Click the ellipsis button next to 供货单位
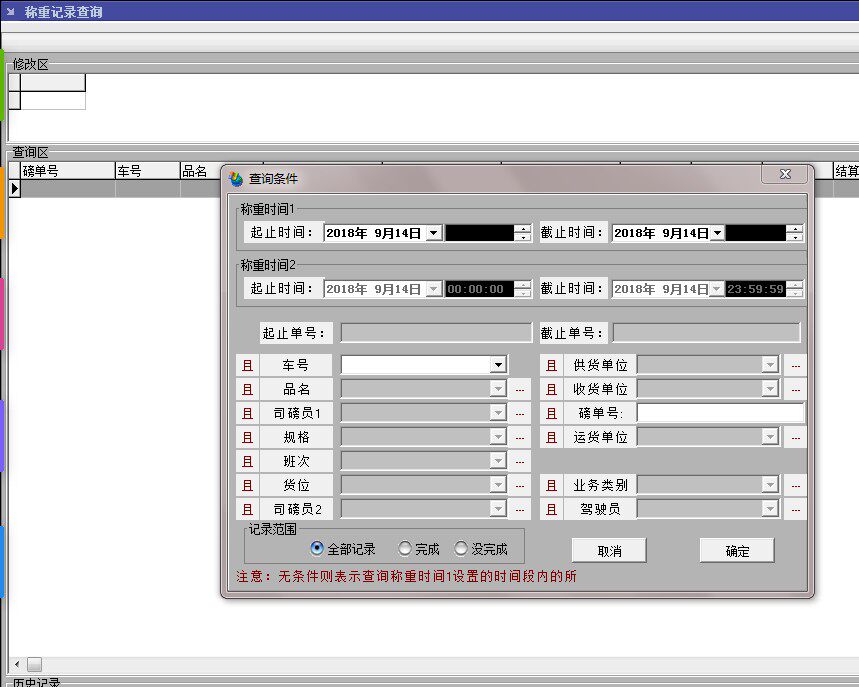 click(x=795, y=365)
